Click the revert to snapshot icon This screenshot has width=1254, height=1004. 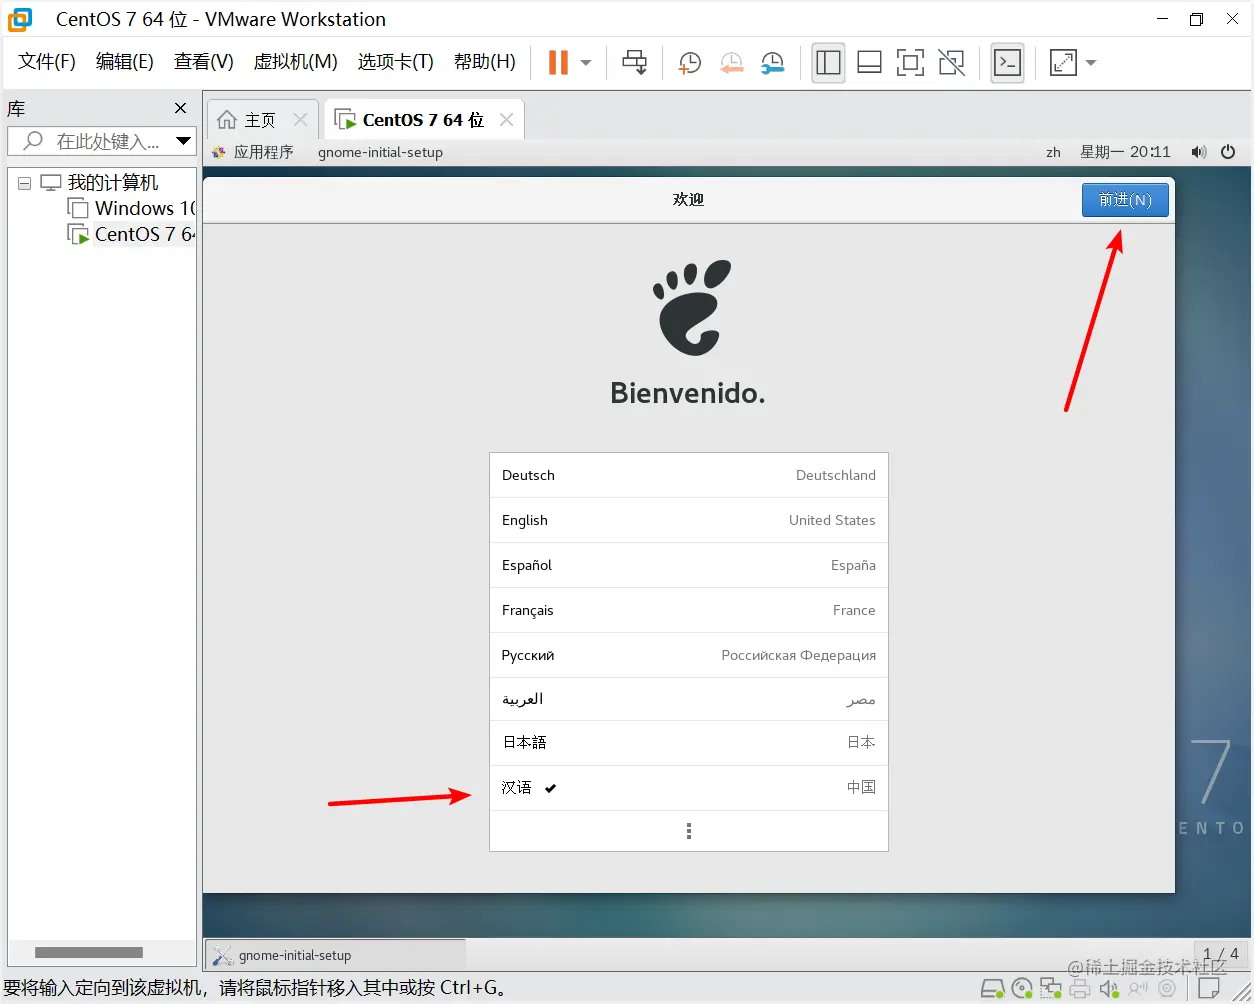[731, 63]
